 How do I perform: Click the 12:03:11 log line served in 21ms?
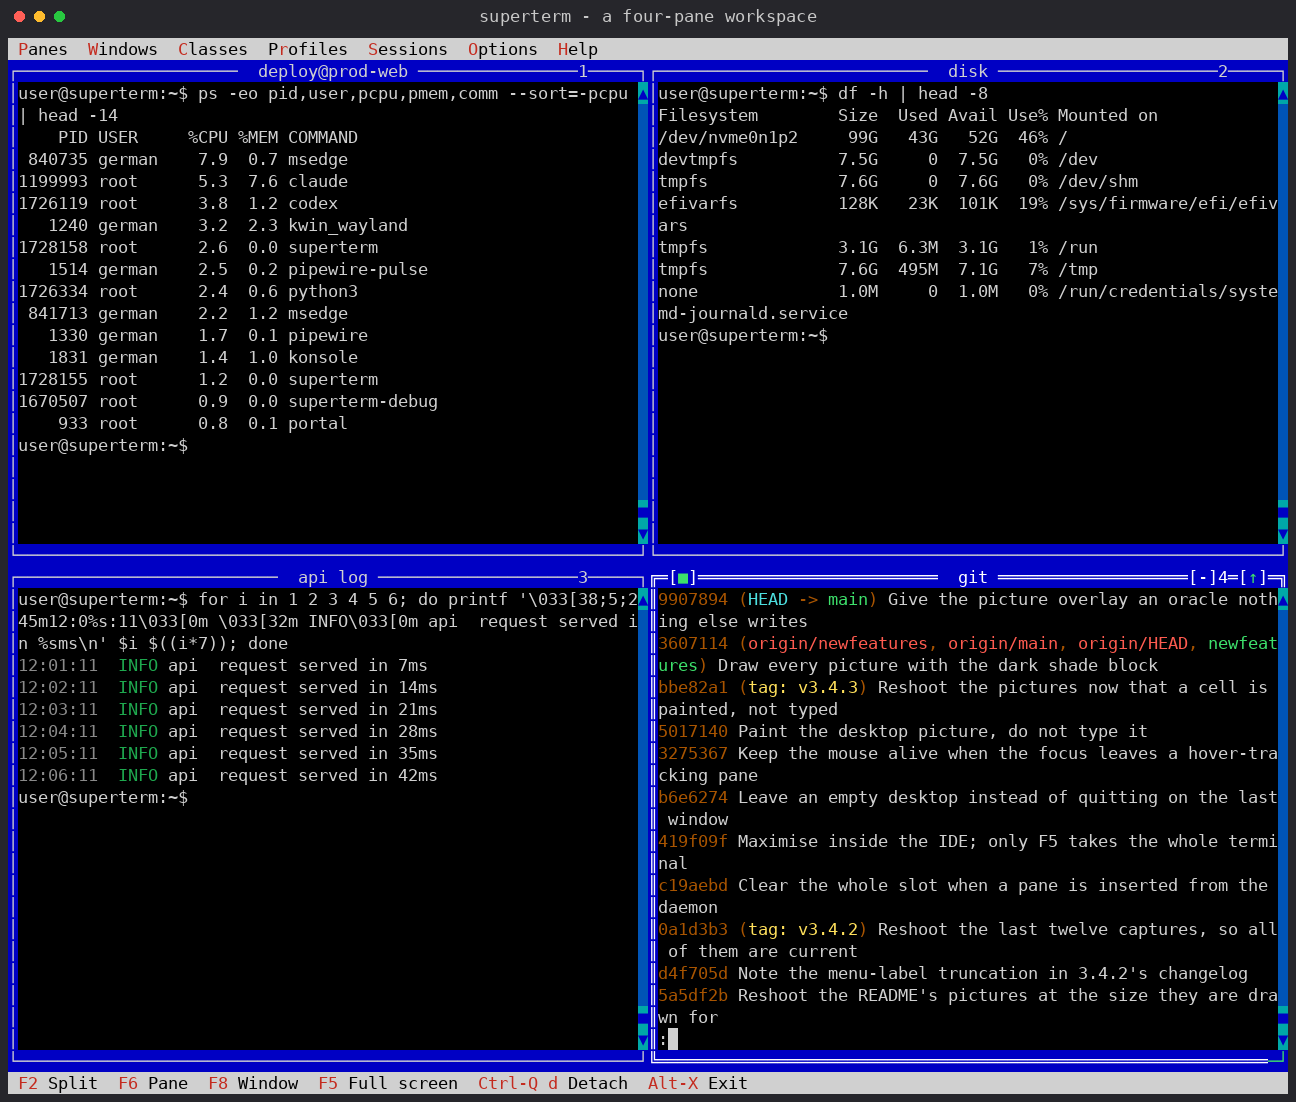(228, 709)
